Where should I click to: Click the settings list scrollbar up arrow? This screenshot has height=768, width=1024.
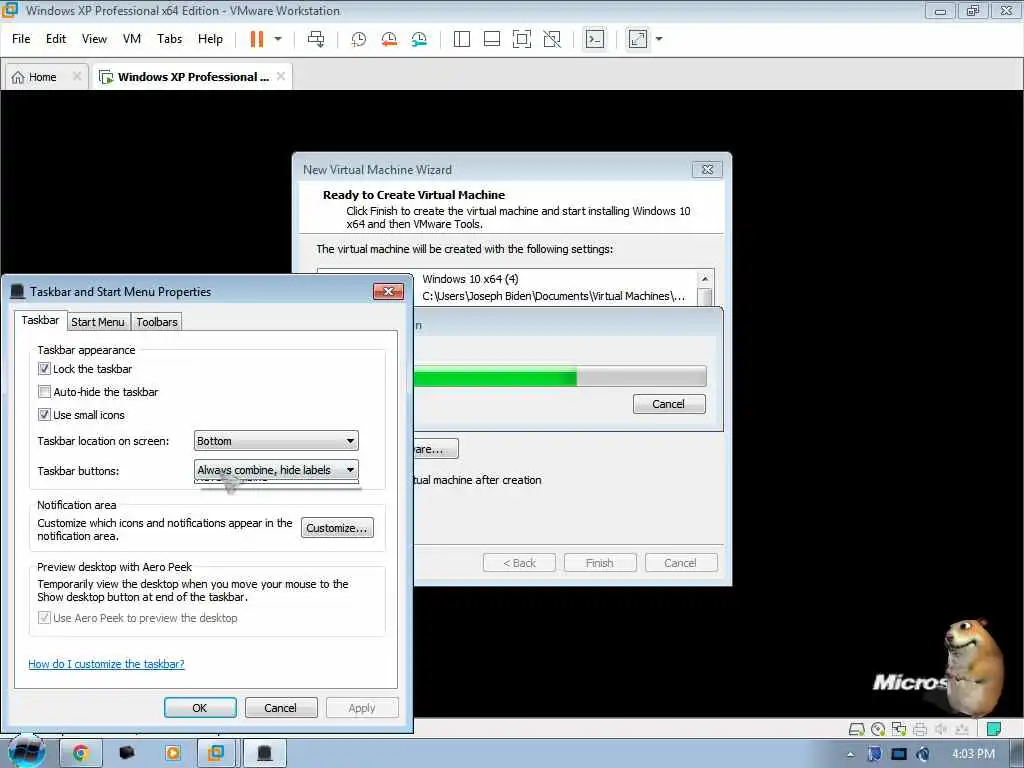[705, 279]
